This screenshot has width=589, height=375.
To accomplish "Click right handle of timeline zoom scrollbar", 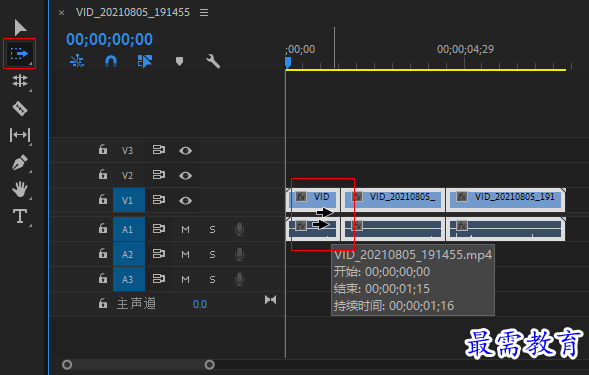I will (210, 364).
